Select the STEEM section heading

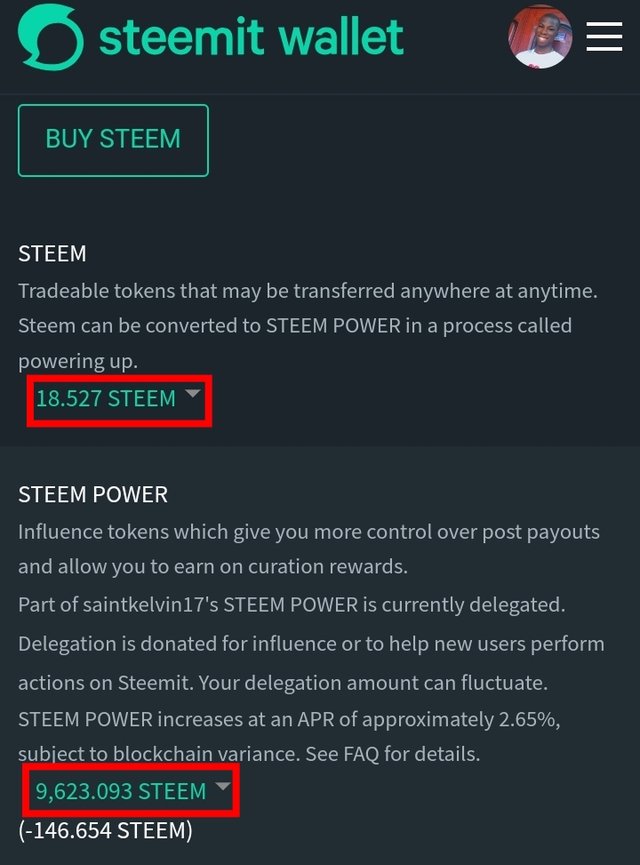pyautogui.click(x=52, y=254)
